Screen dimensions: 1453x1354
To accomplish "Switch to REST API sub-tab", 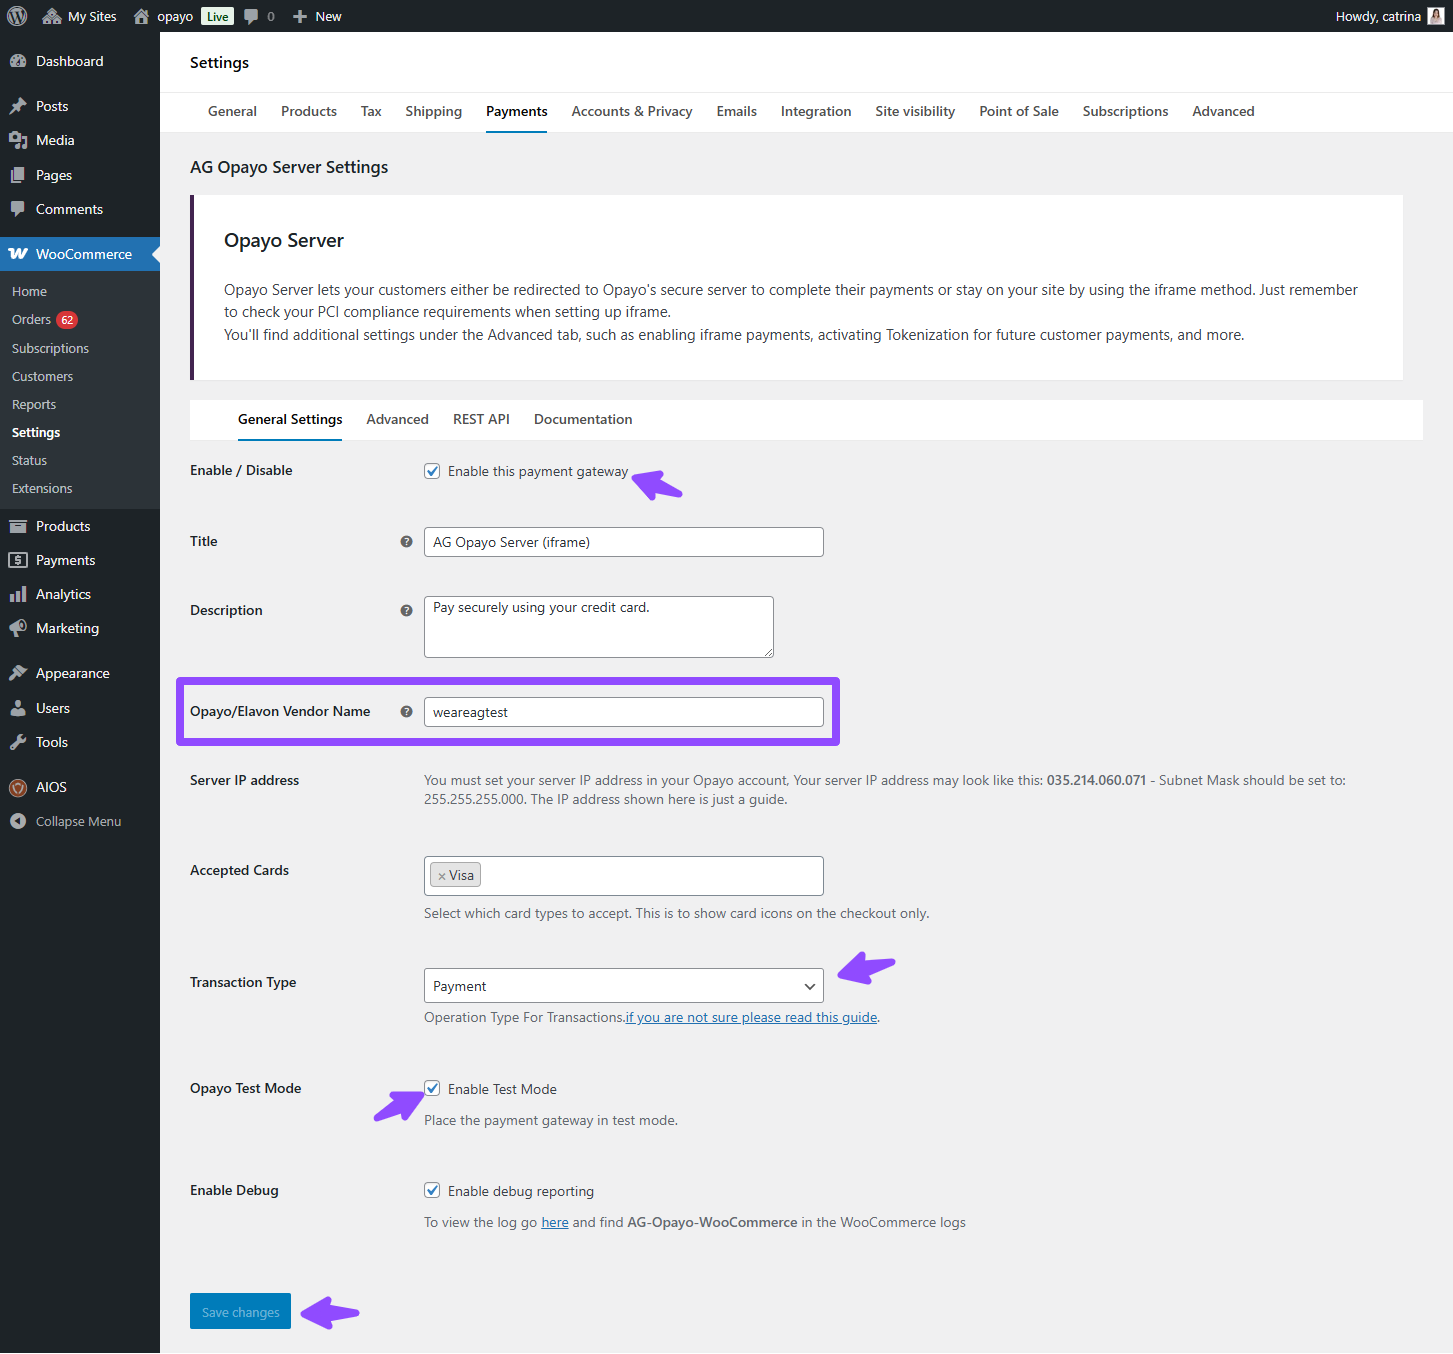I will click(x=481, y=419).
